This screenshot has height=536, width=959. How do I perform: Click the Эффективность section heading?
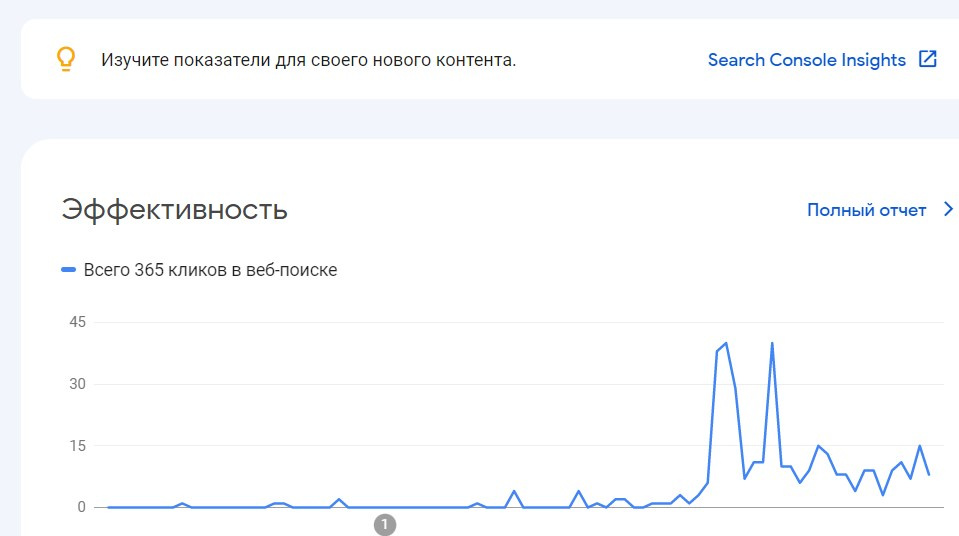point(174,210)
